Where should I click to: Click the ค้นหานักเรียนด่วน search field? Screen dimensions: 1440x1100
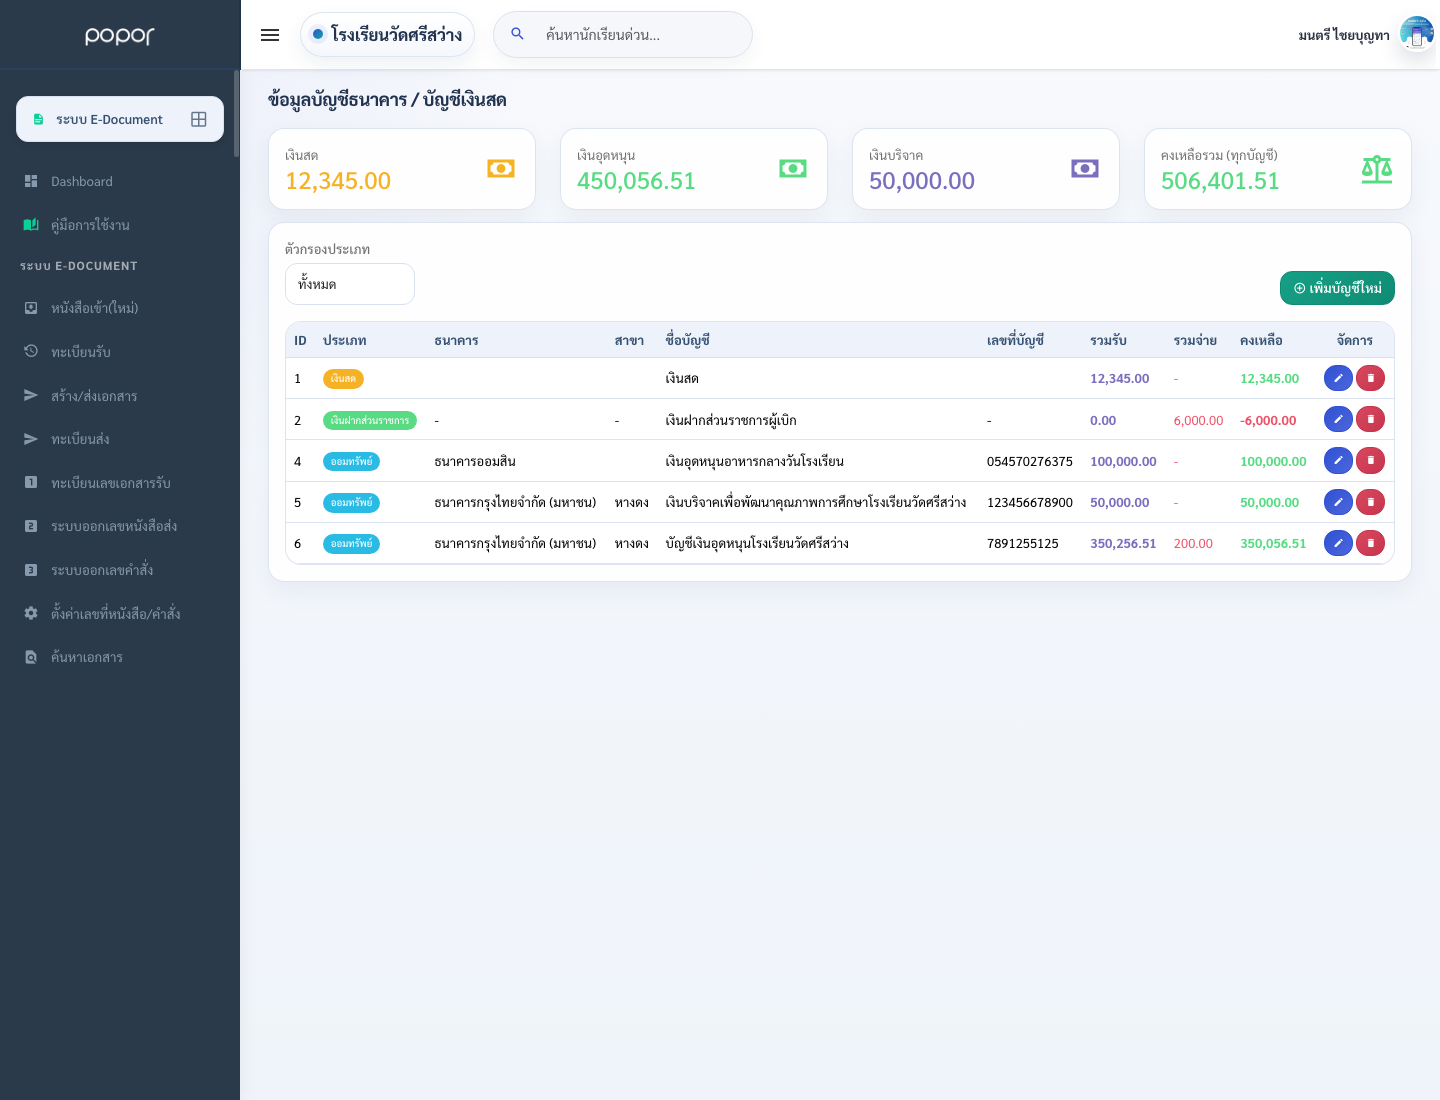pyautogui.click(x=640, y=35)
